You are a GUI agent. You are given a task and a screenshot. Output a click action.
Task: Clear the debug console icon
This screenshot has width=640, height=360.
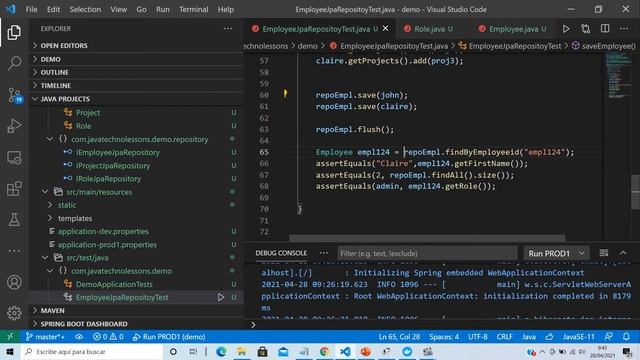(604, 253)
